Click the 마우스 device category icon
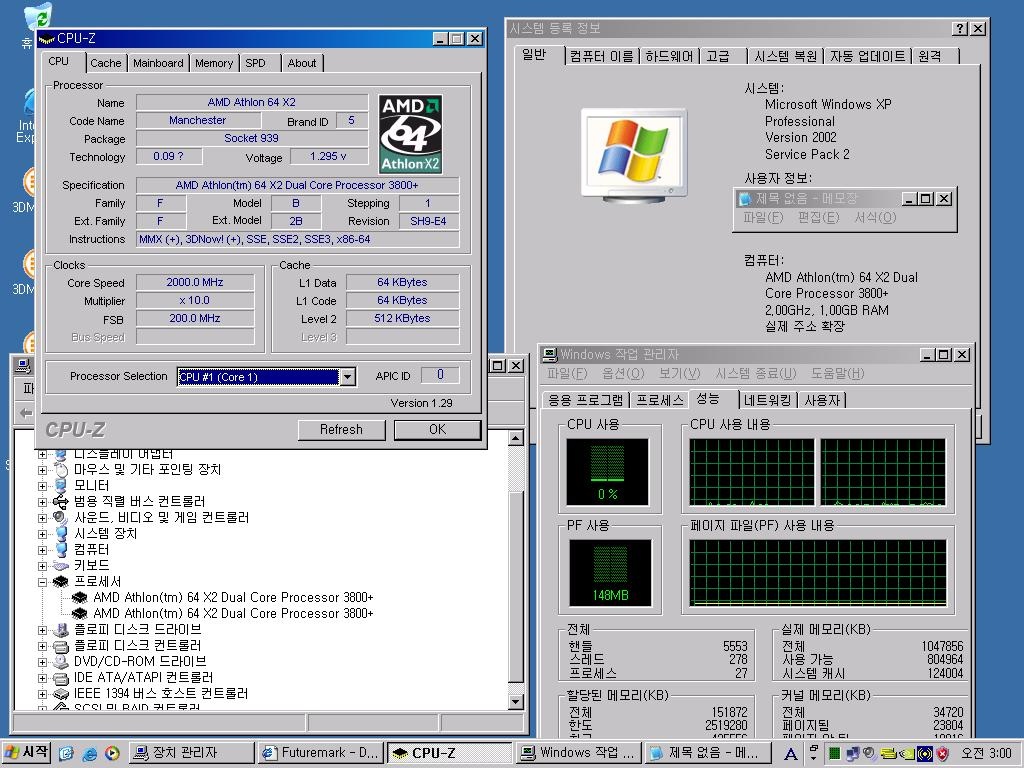Image resolution: width=1024 pixels, height=768 pixels. 61,470
